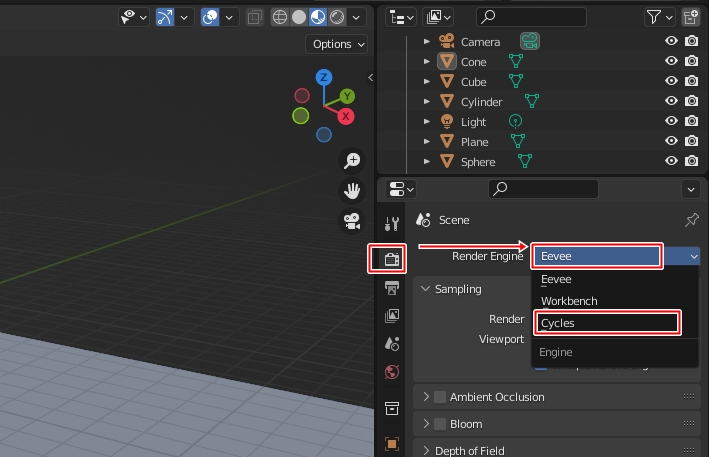709x457 pixels.
Task: Enable the Bloom checkbox
Action: [x=440, y=424]
